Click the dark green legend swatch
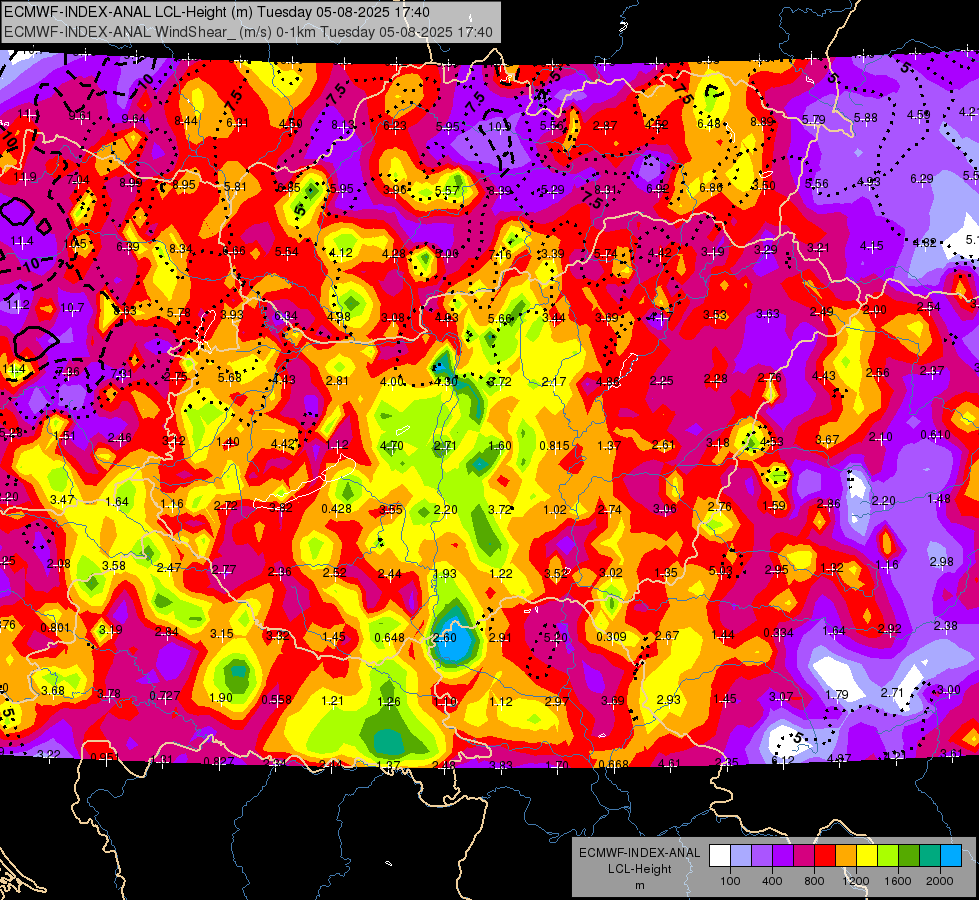This screenshot has height=900, width=979. [909, 856]
